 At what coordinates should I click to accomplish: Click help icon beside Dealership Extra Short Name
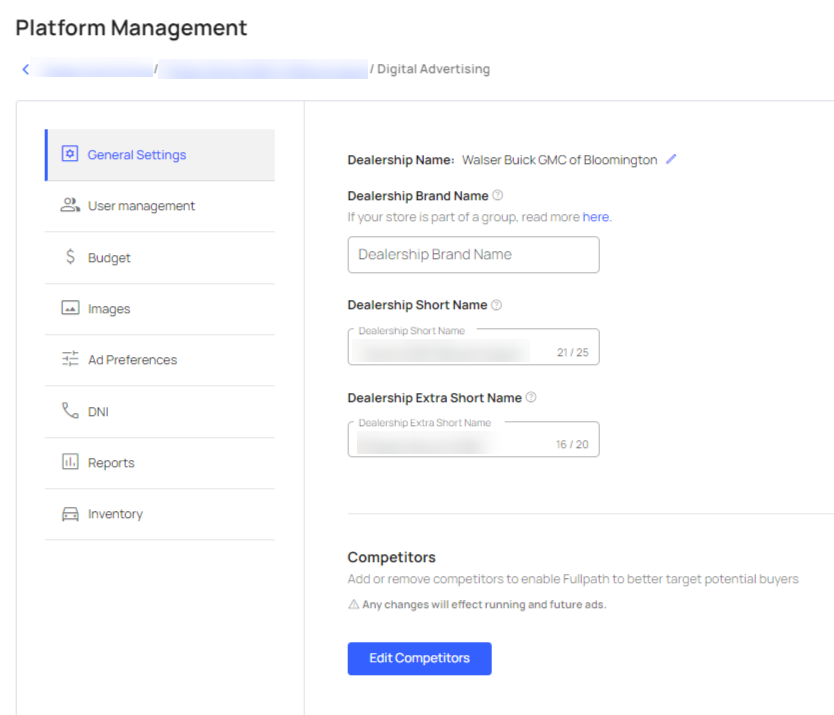coord(531,397)
